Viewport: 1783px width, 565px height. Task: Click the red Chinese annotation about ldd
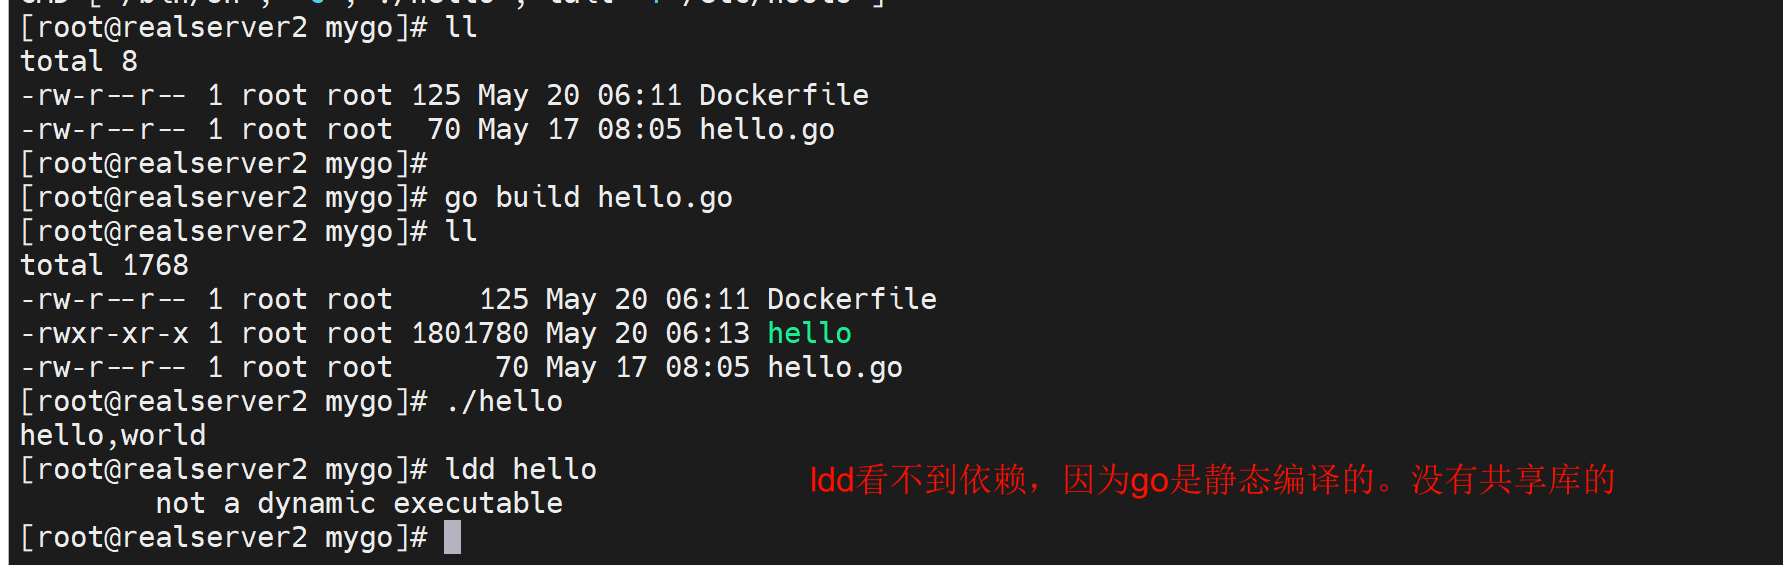tap(1211, 480)
